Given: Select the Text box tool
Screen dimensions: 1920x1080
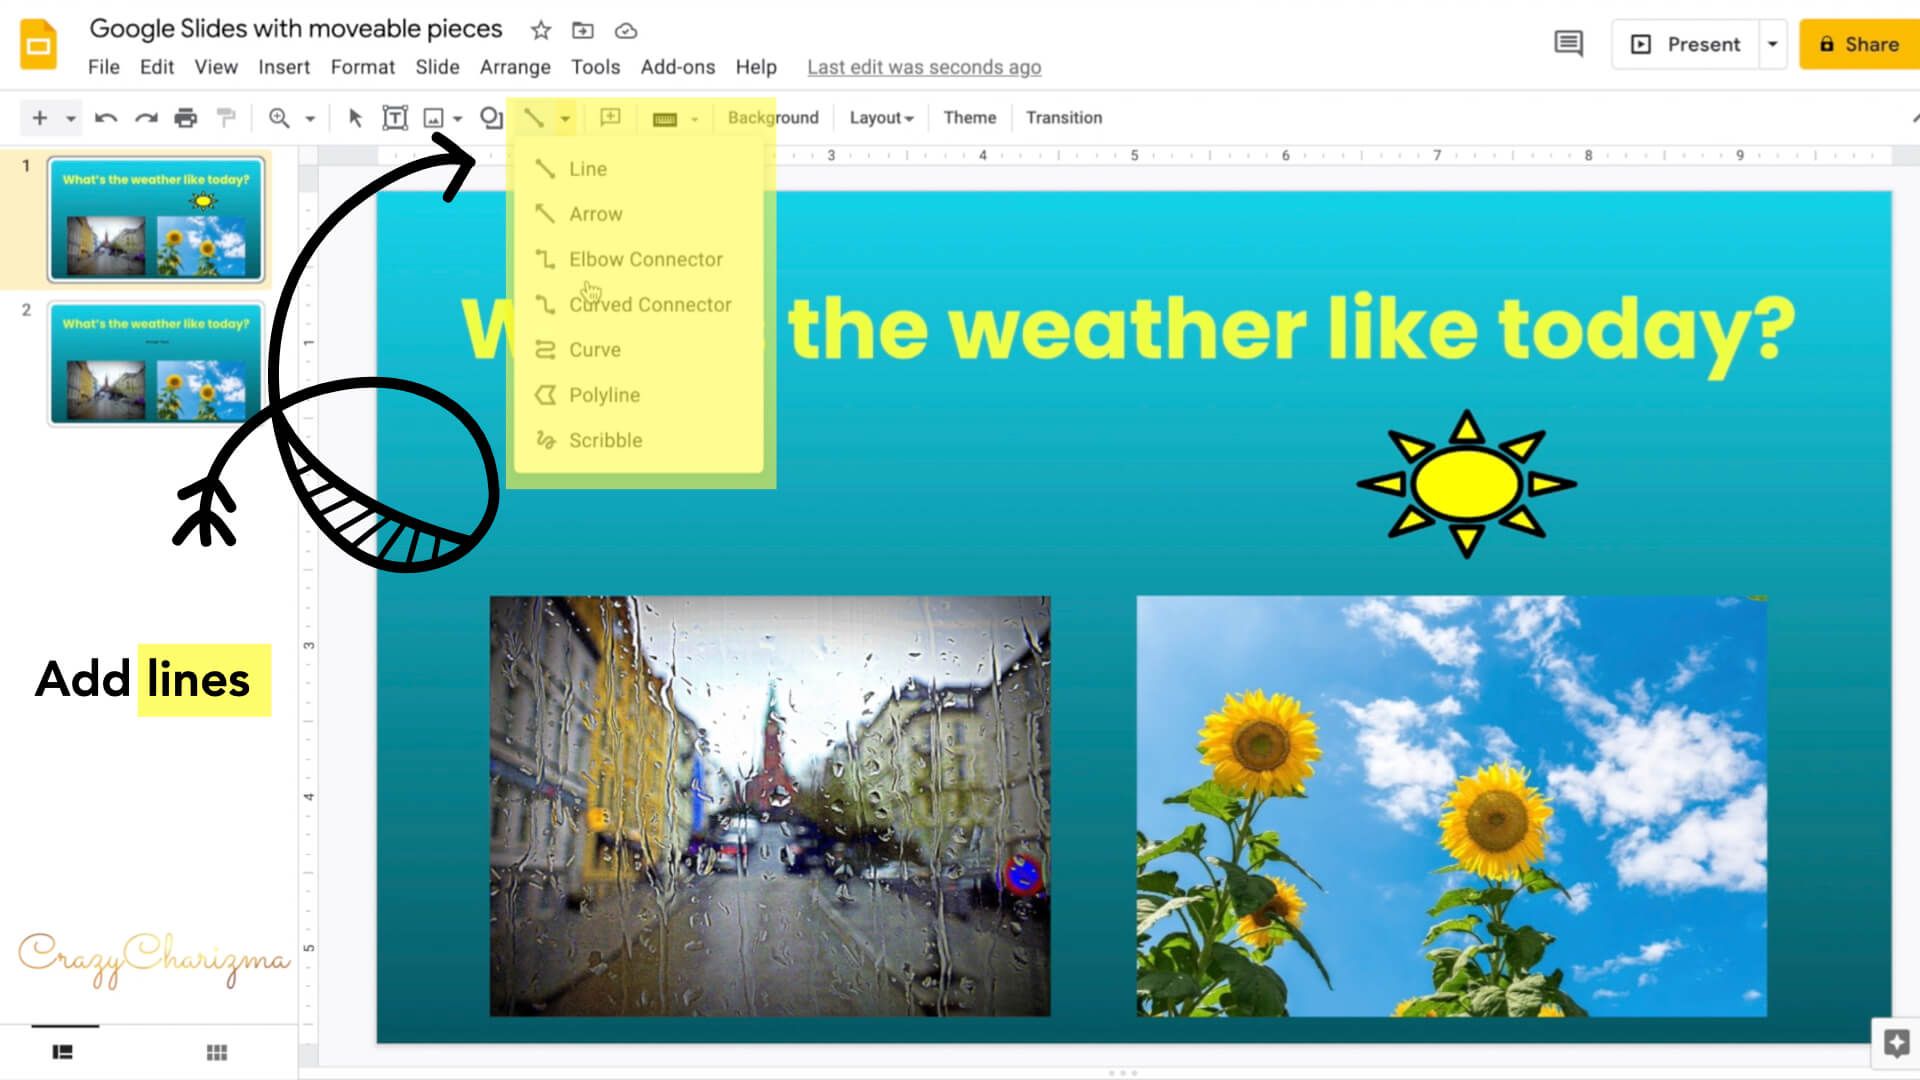Looking at the screenshot, I should click(x=395, y=117).
